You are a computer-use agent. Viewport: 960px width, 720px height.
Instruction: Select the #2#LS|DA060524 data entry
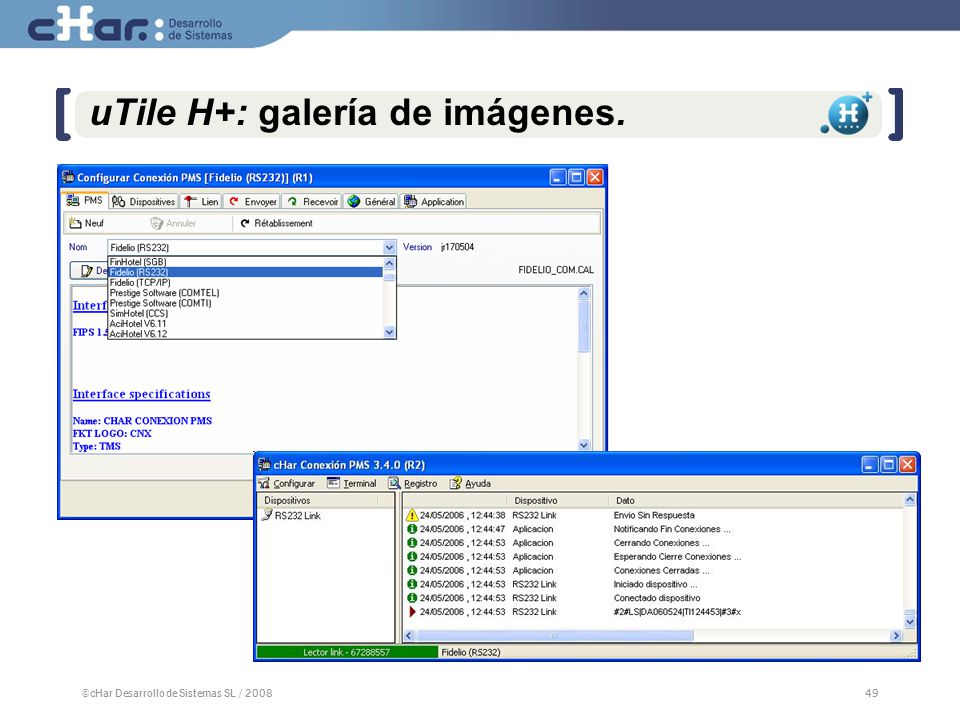click(677, 612)
